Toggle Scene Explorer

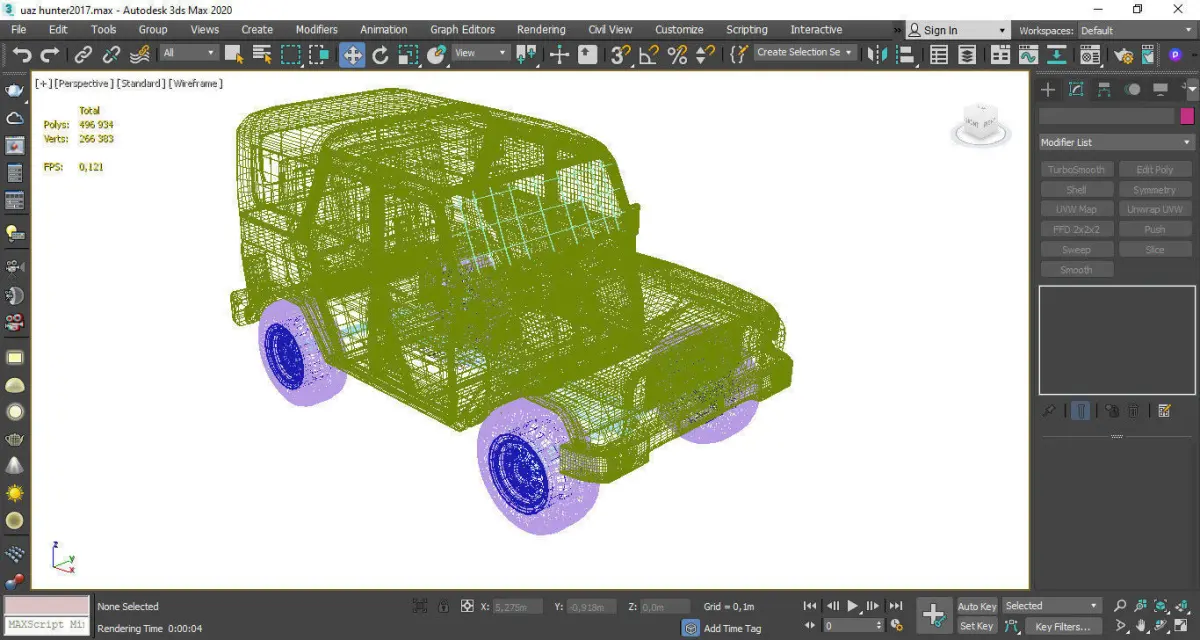click(938, 54)
